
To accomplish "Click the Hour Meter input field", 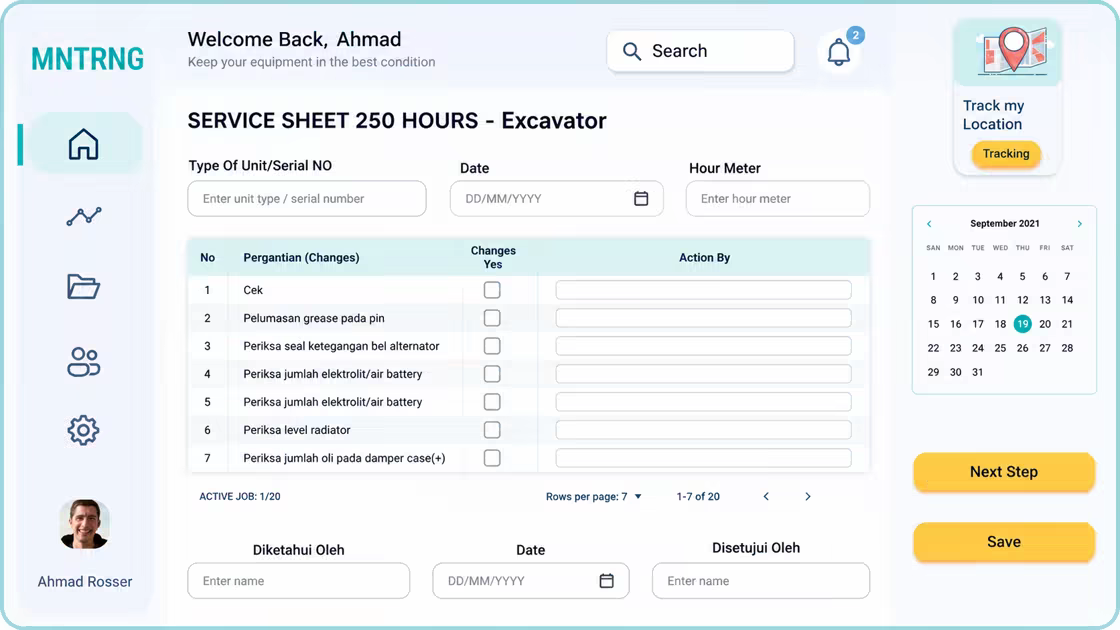I will [x=778, y=199].
